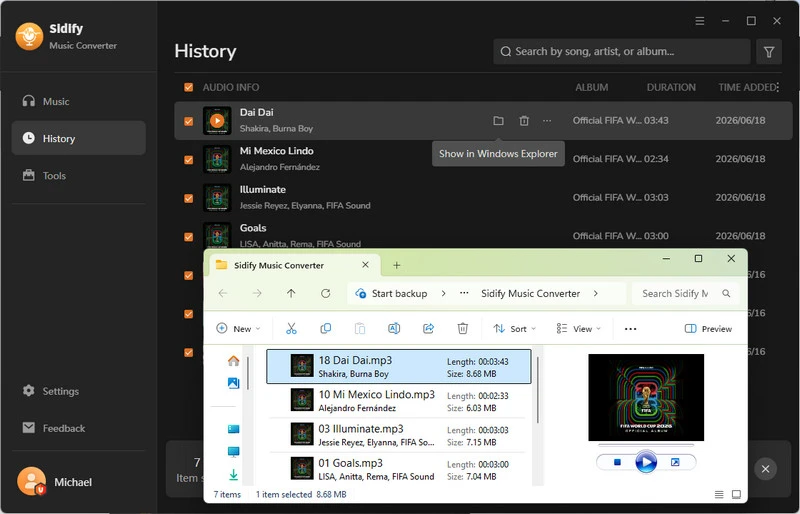Expand chevron after Sidify Music Converter breadcrumb
The height and width of the screenshot is (514, 800).
[x=595, y=293]
